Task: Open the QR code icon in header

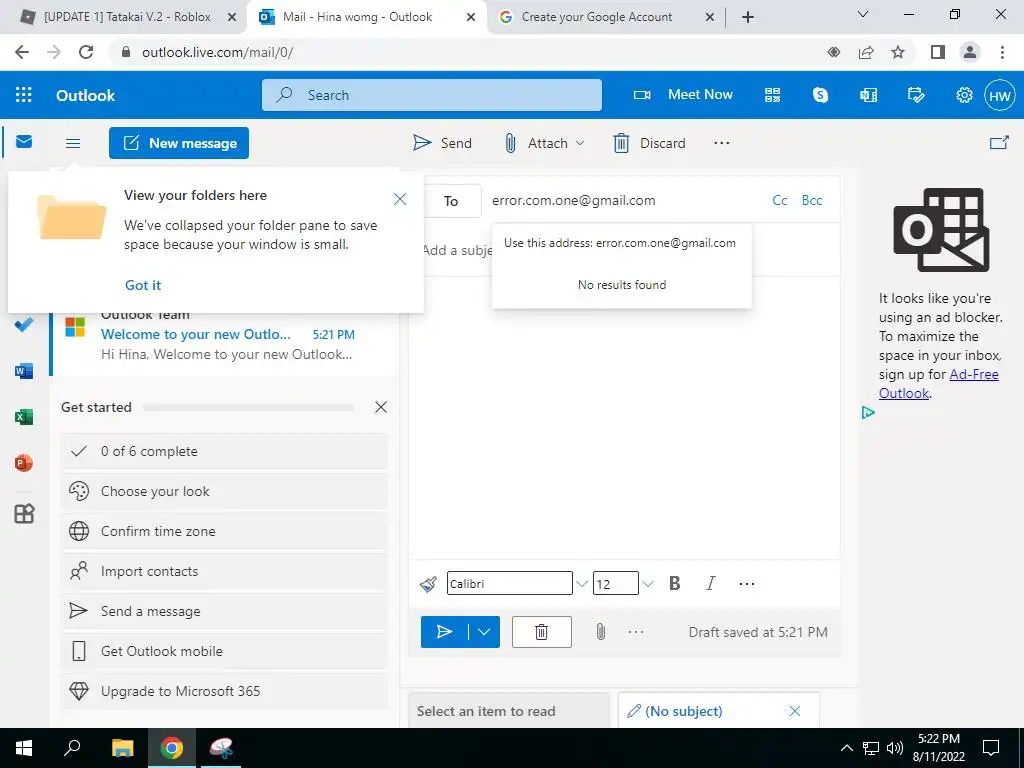Action: coord(772,95)
